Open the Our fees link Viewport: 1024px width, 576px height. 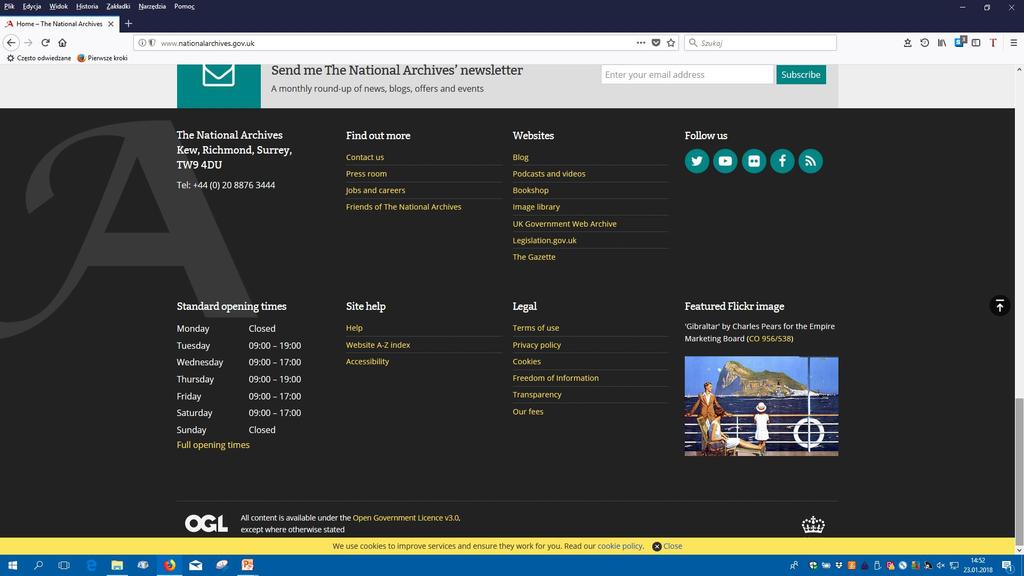click(528, 411)
